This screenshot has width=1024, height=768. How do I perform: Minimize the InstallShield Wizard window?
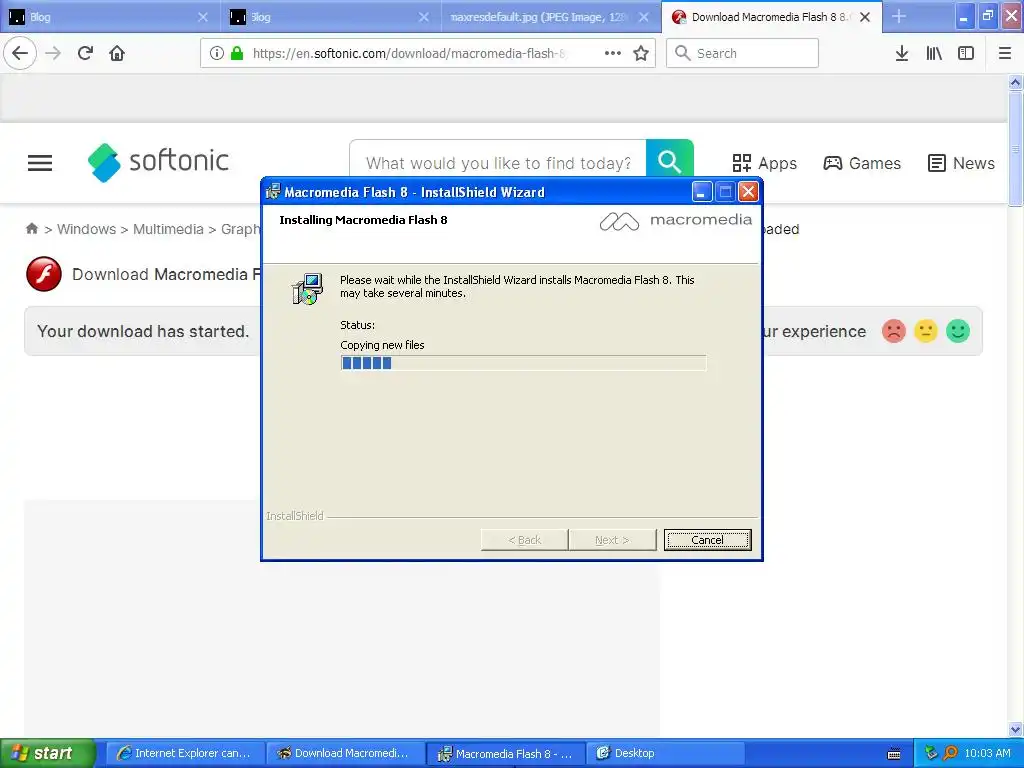(x=701, y=192)
